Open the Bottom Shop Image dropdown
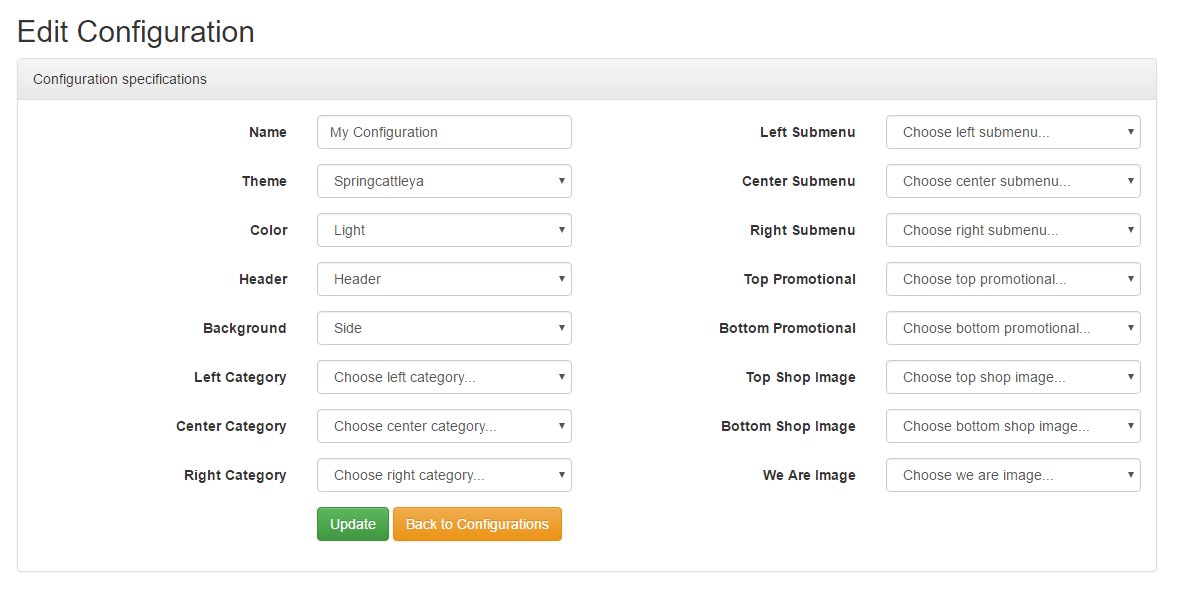The image size is (1177, 592). tap(1013, 426)
